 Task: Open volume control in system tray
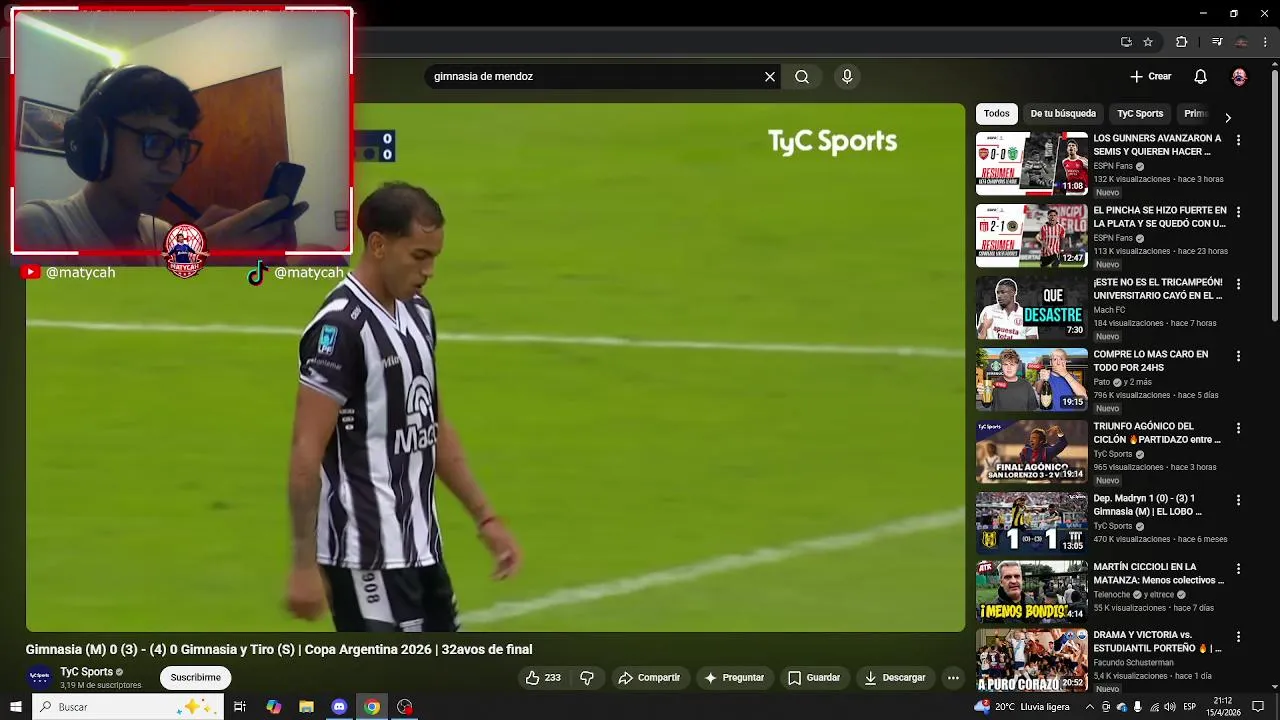pyautogui.click(x=1169, y=707)
